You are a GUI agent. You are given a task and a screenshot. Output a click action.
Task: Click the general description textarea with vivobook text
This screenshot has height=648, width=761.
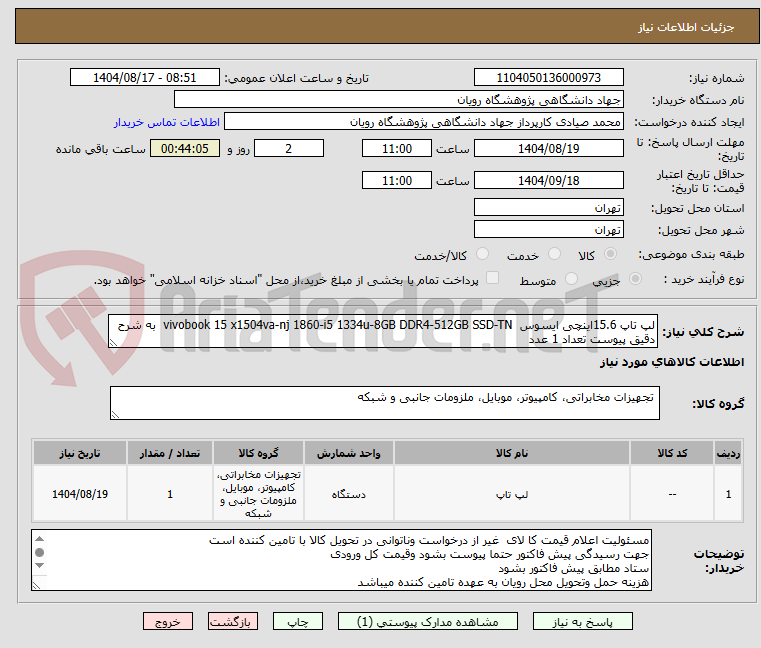[384, 331]
